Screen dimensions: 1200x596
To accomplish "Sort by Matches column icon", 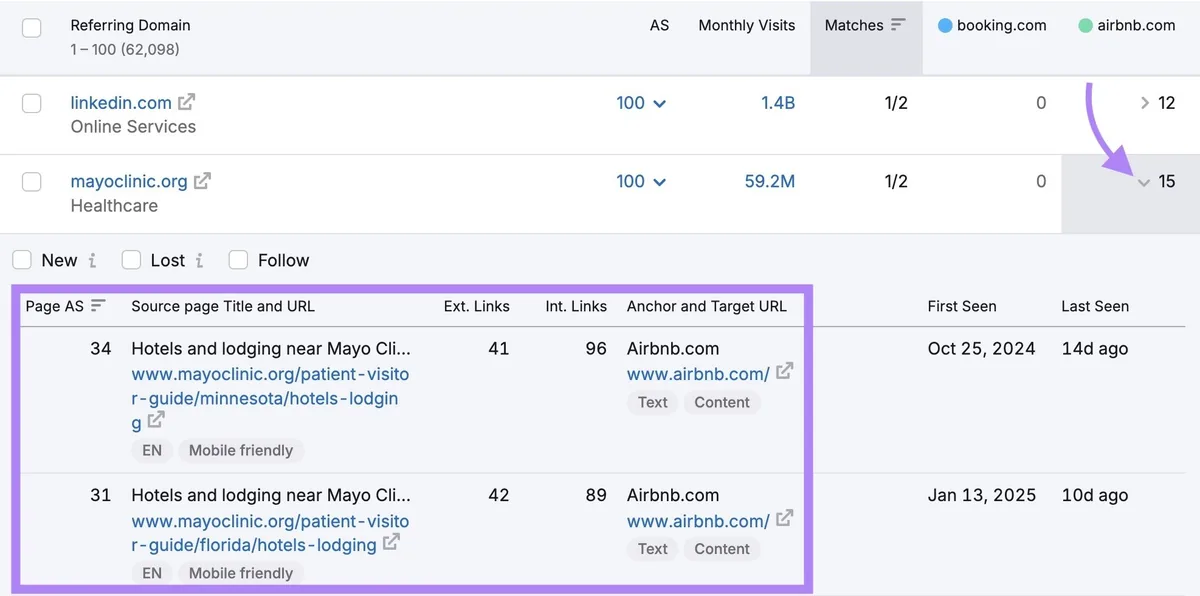I will tap(898, 25).
